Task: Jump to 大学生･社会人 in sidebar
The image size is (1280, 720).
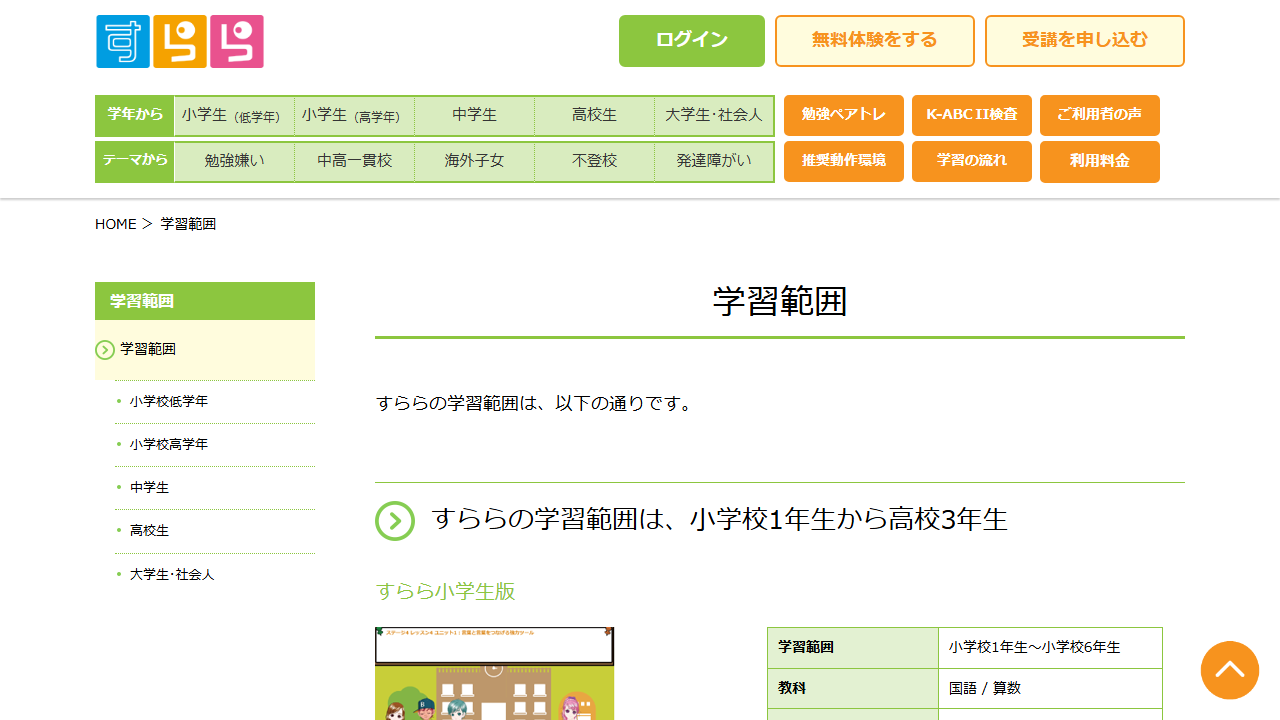Action: pos(172,575)
